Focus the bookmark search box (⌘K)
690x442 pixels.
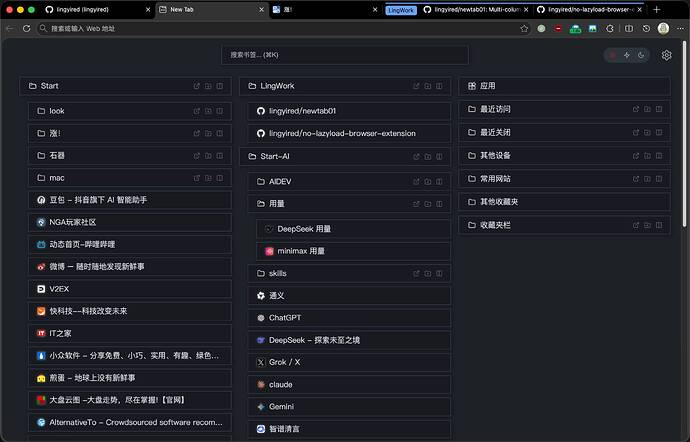[345, 55]
